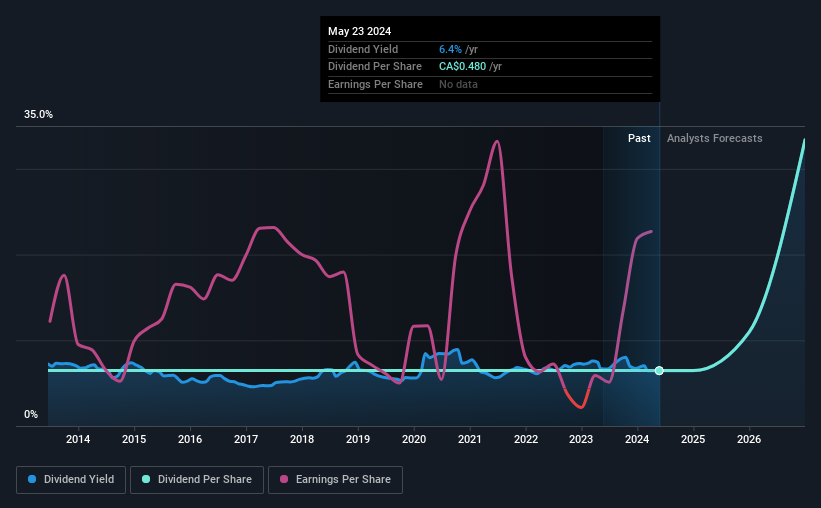821x508 pixels.
Task: Select the 2020 label on the x-axis
Action: (414, 439)
